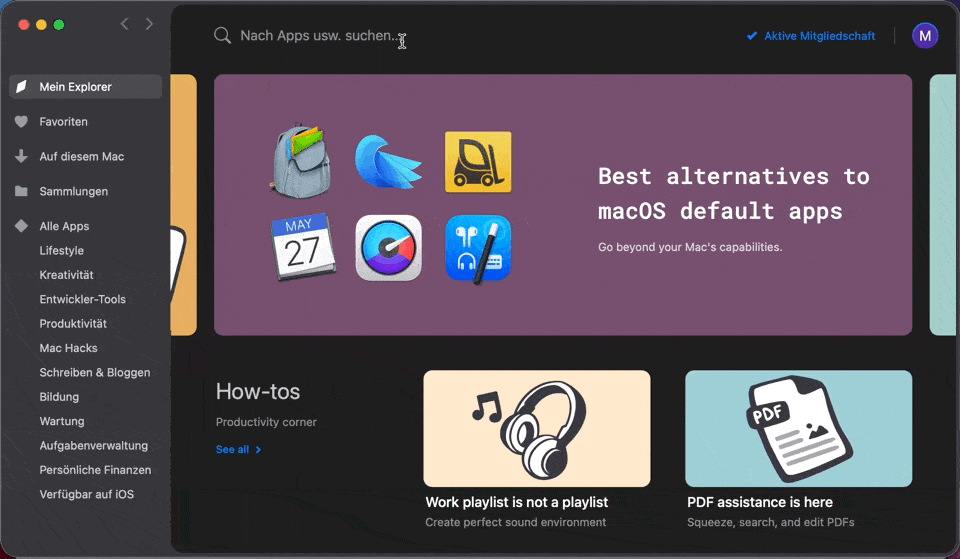Click the blue checkmark beside Aktive Mitgliedschaft

coord(752,36)
